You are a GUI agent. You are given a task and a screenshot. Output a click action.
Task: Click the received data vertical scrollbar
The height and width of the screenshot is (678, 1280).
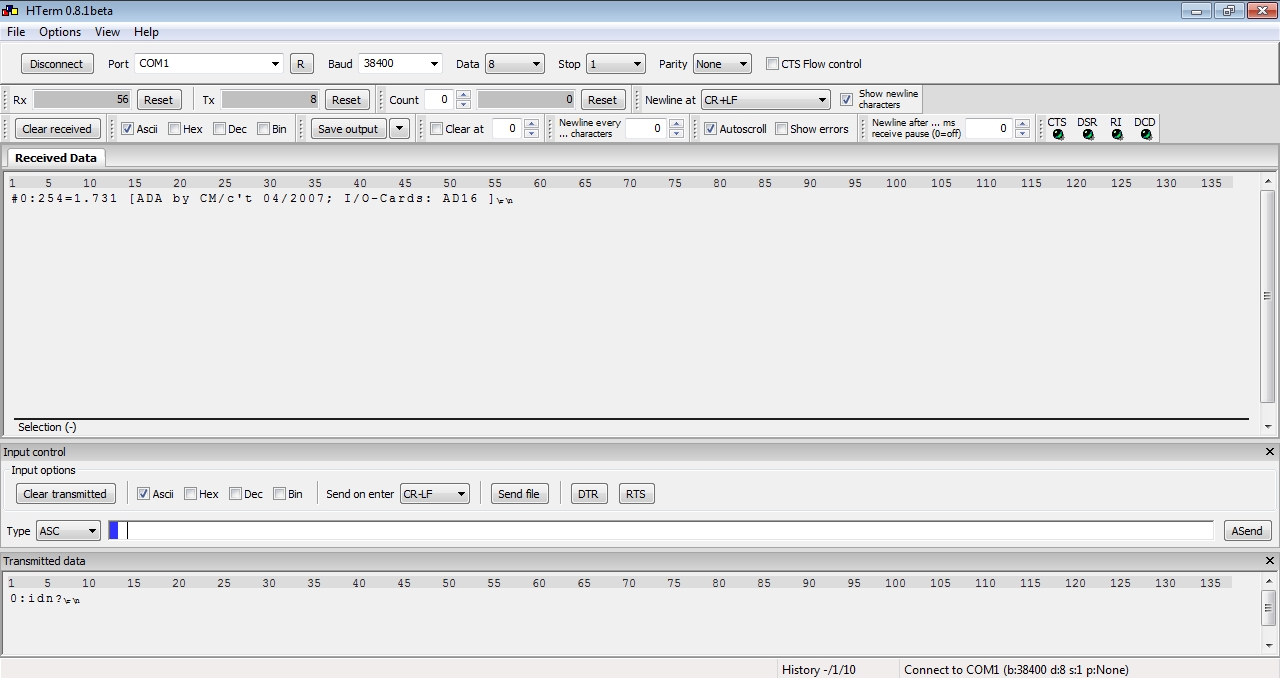1268,304
